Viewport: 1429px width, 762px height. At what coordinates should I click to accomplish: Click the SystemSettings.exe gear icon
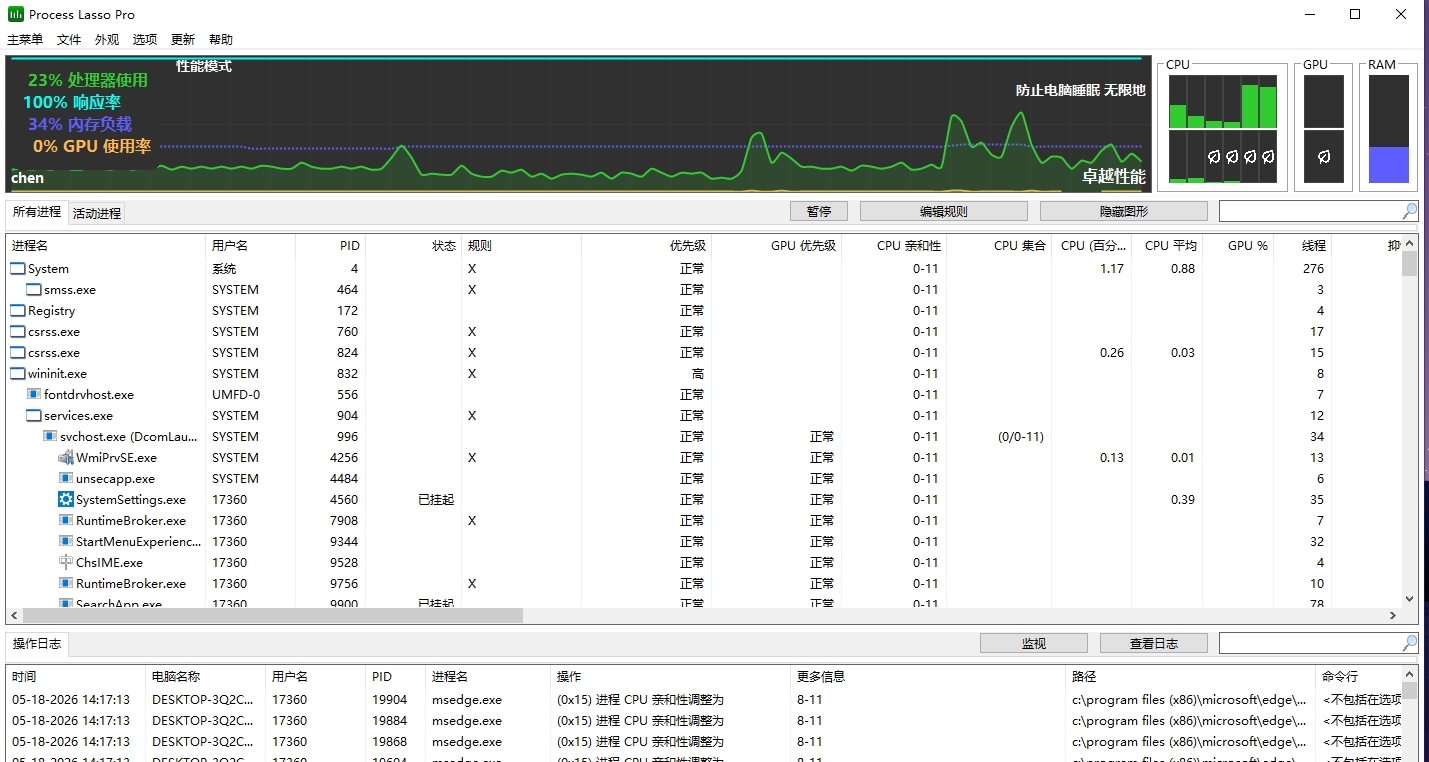pyautogui.click(x=65, y=500)
